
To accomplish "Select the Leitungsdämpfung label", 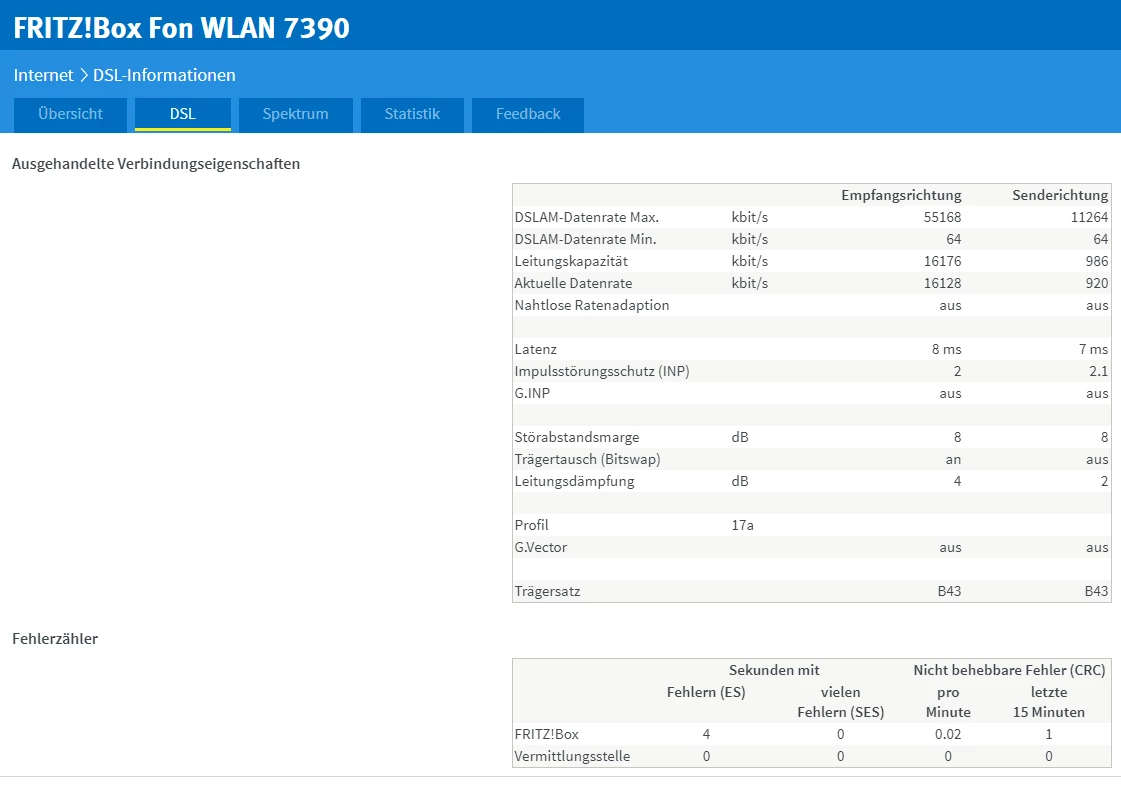I will 574,481.
